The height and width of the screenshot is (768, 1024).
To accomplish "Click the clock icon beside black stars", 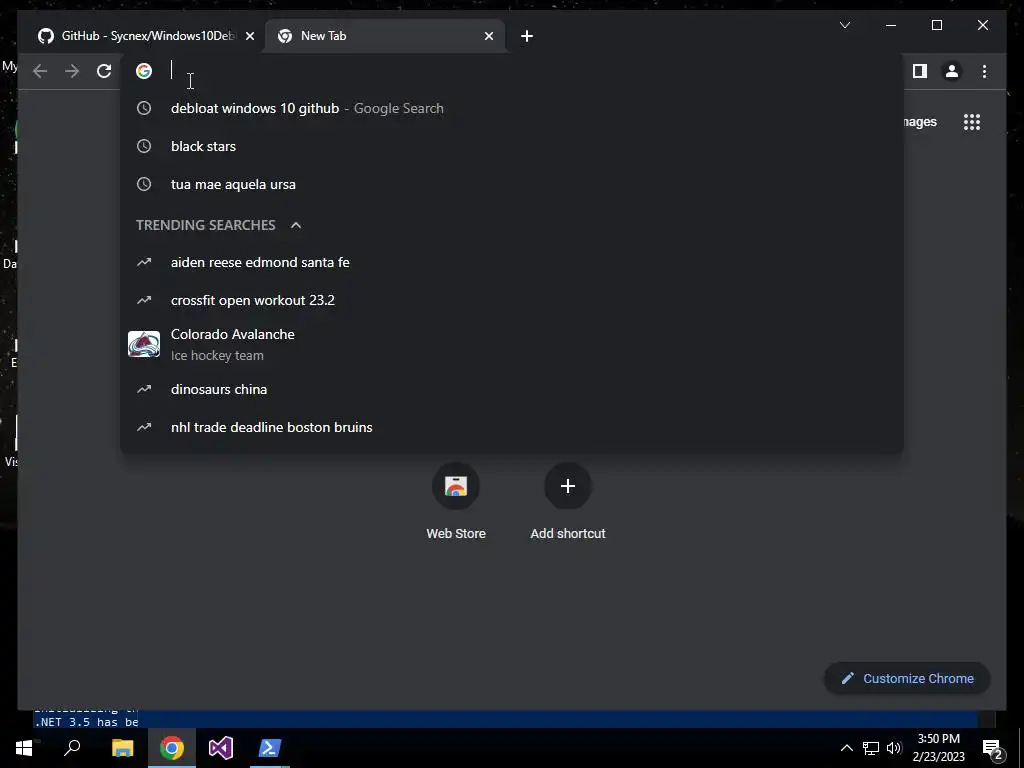I will (144, 146).
